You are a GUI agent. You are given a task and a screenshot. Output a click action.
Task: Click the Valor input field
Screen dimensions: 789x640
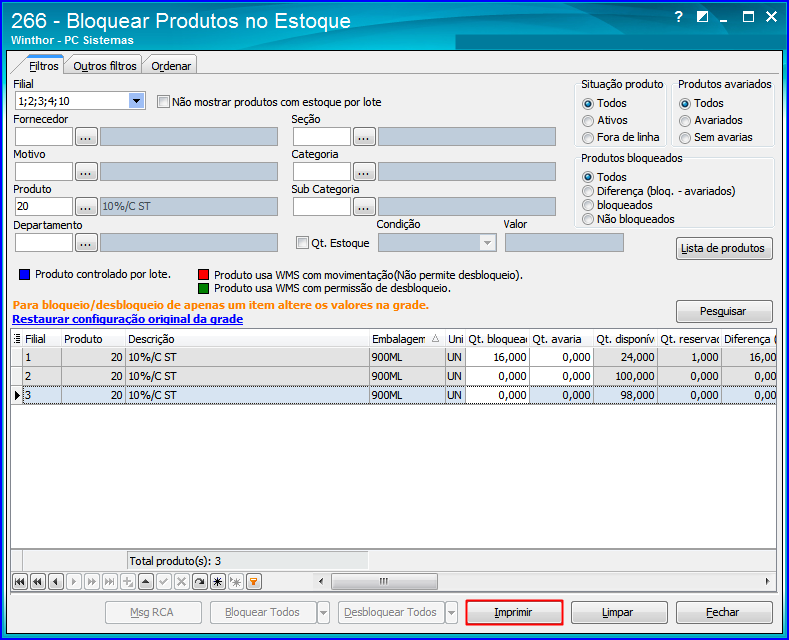pos(564,243)
